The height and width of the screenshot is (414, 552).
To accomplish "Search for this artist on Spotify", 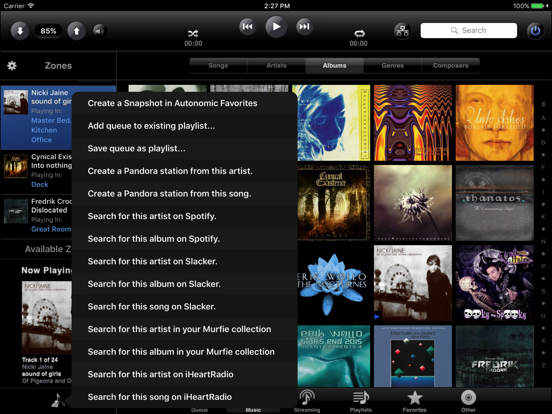I will 185,216.
